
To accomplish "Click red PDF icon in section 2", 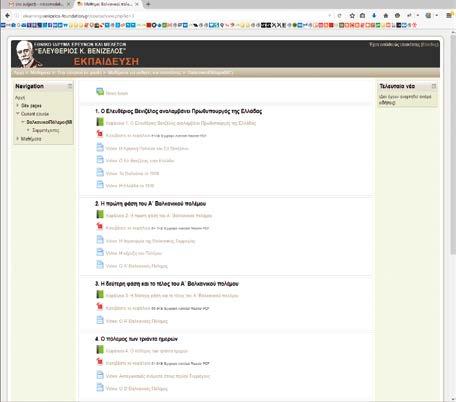I will [x=100, y=227].
